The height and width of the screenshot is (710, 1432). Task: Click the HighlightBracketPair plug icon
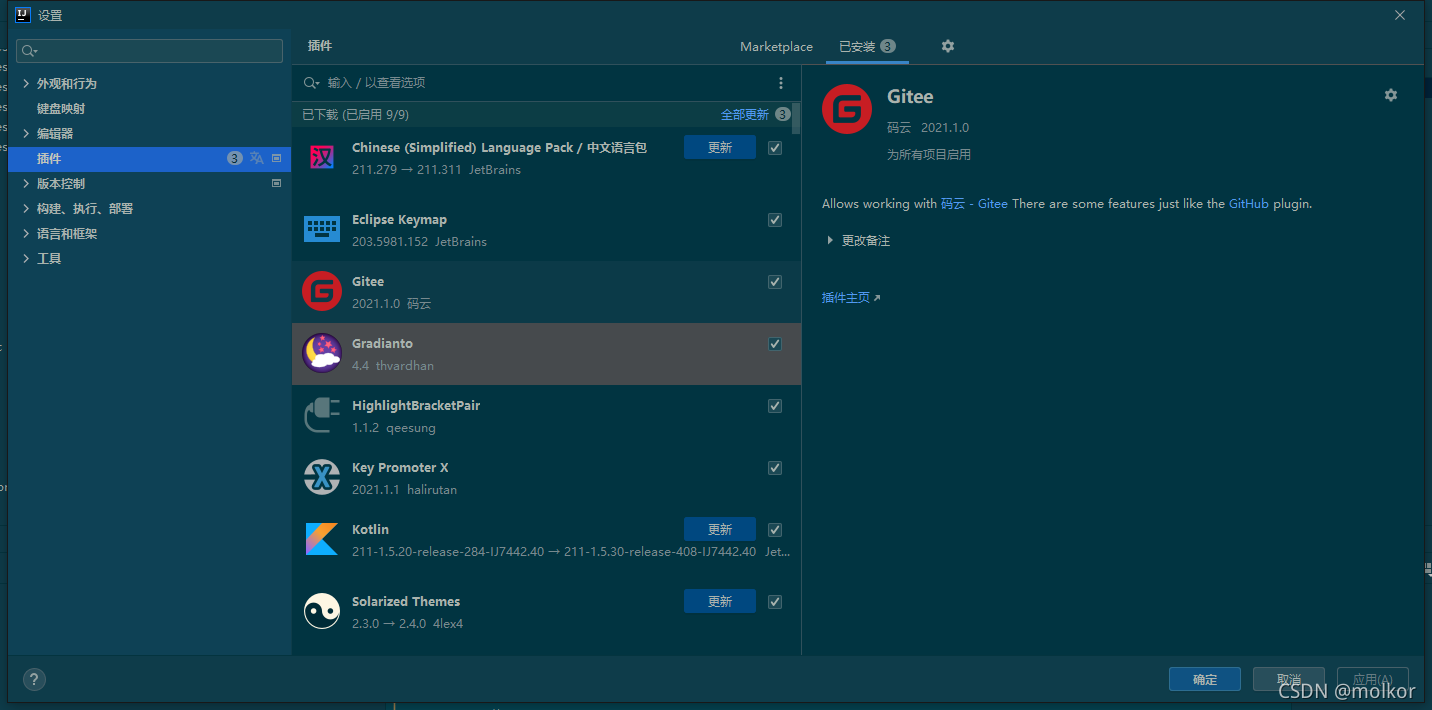(322, 415)
